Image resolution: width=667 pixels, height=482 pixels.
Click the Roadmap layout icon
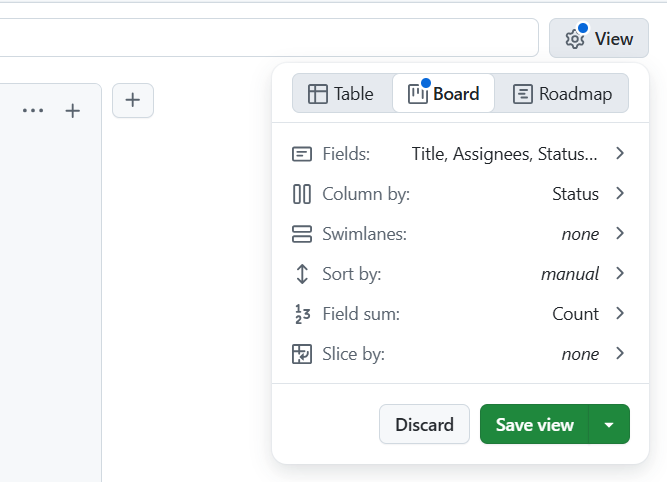click(x=522, y=94)
